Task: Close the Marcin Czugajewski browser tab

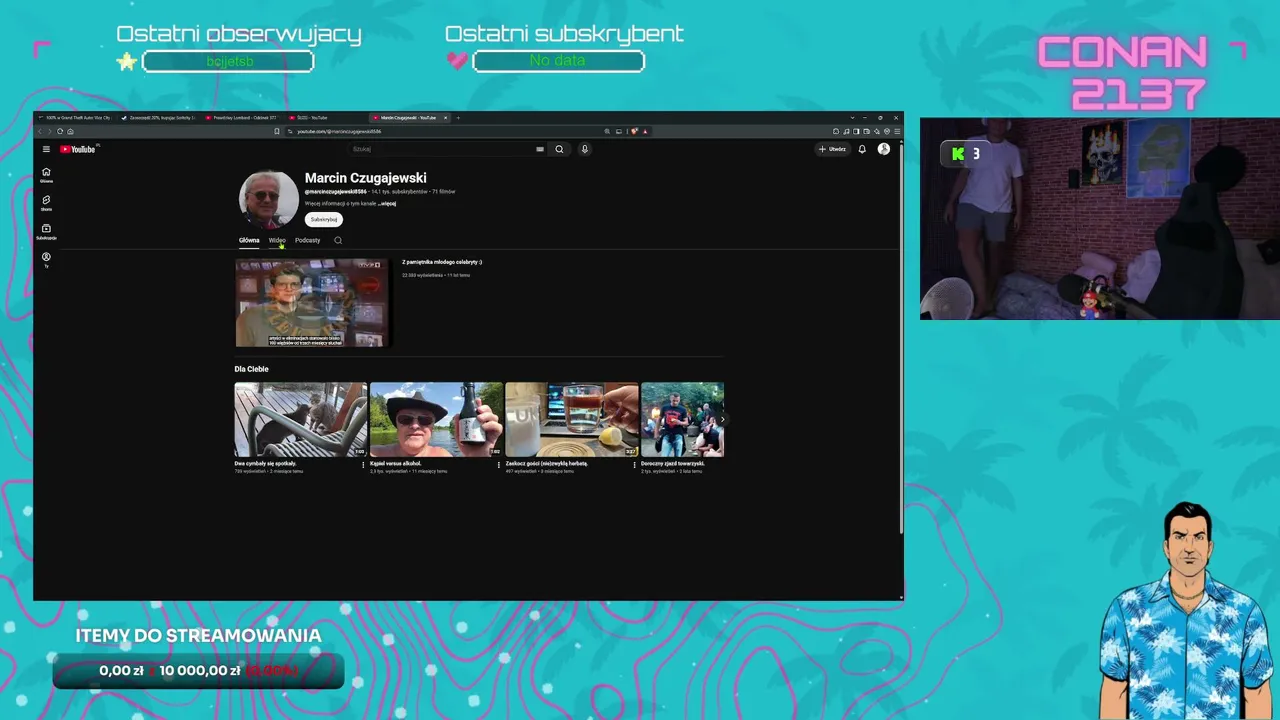Action: point(446,118)
